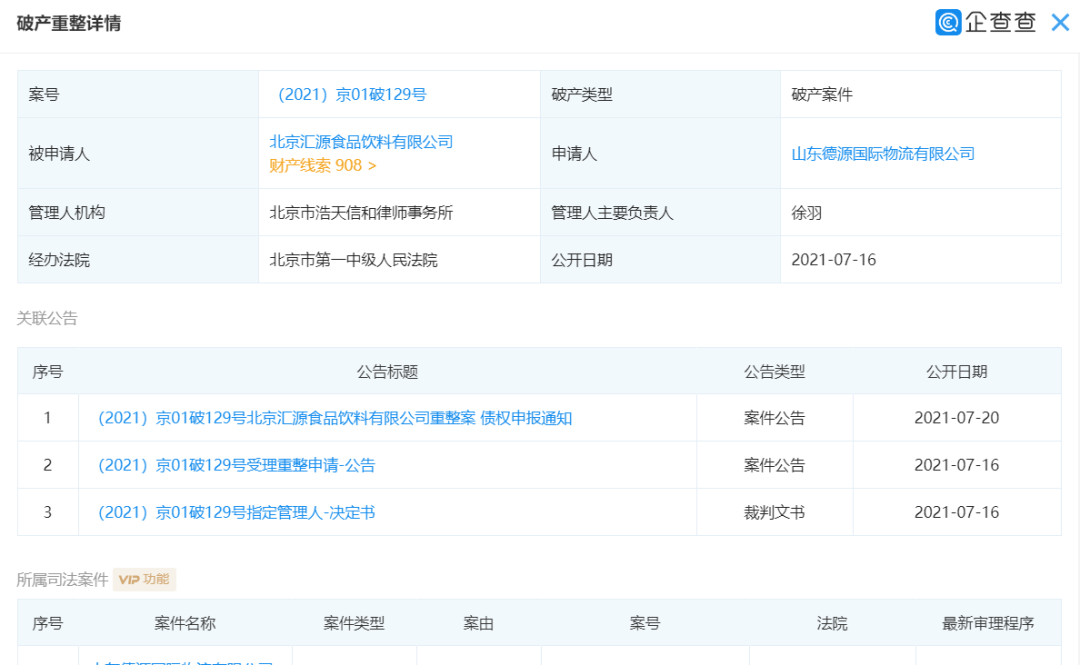Click the 公告标题 column header
This screenshot has width=1080, height=665.
(x=387, y=372)
